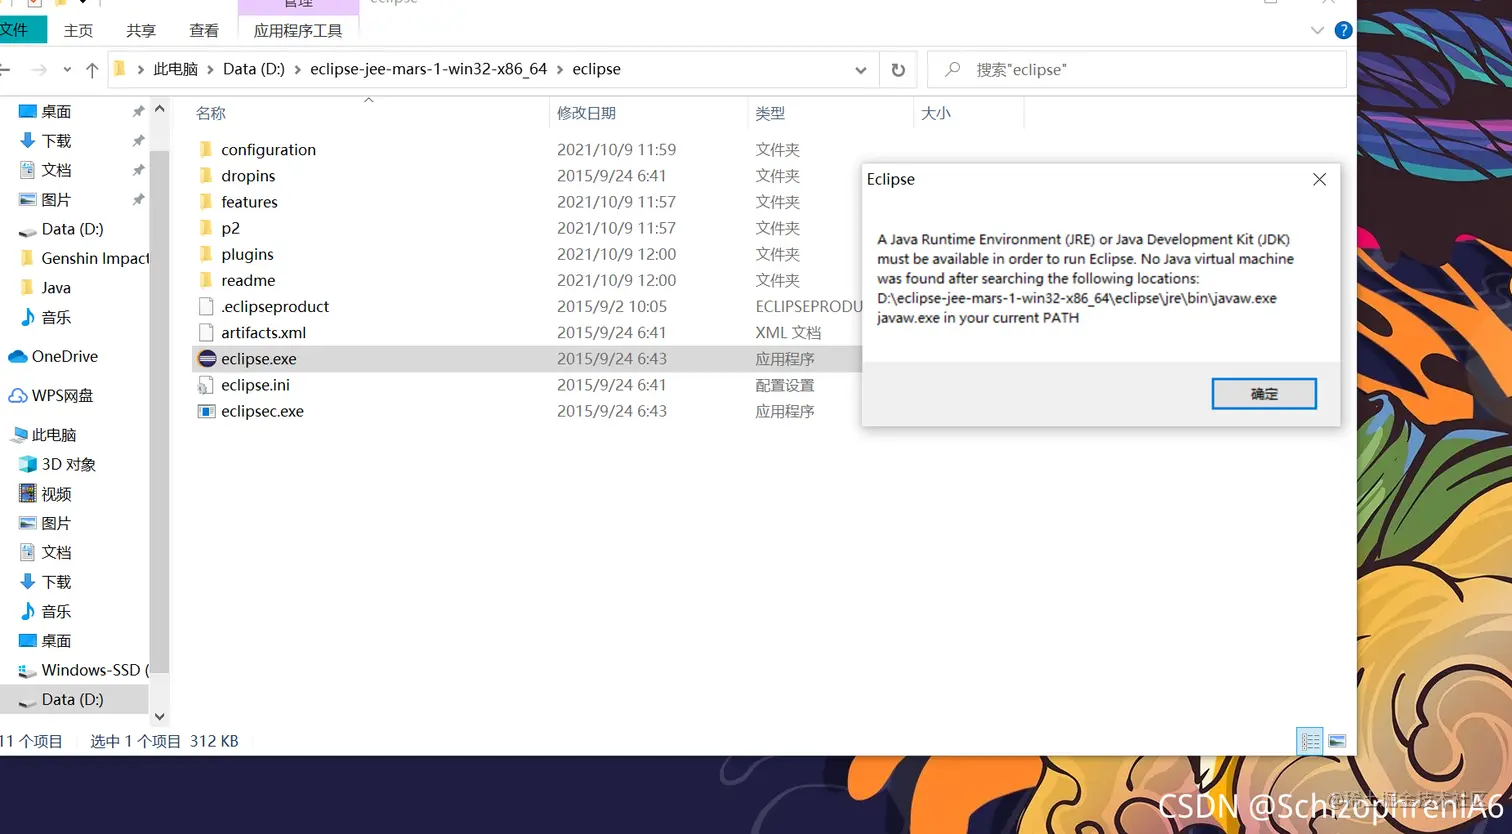Viewport: 1512px width, 834px height.
Task: Select the plugins folder icon
Action: (206, 254)
